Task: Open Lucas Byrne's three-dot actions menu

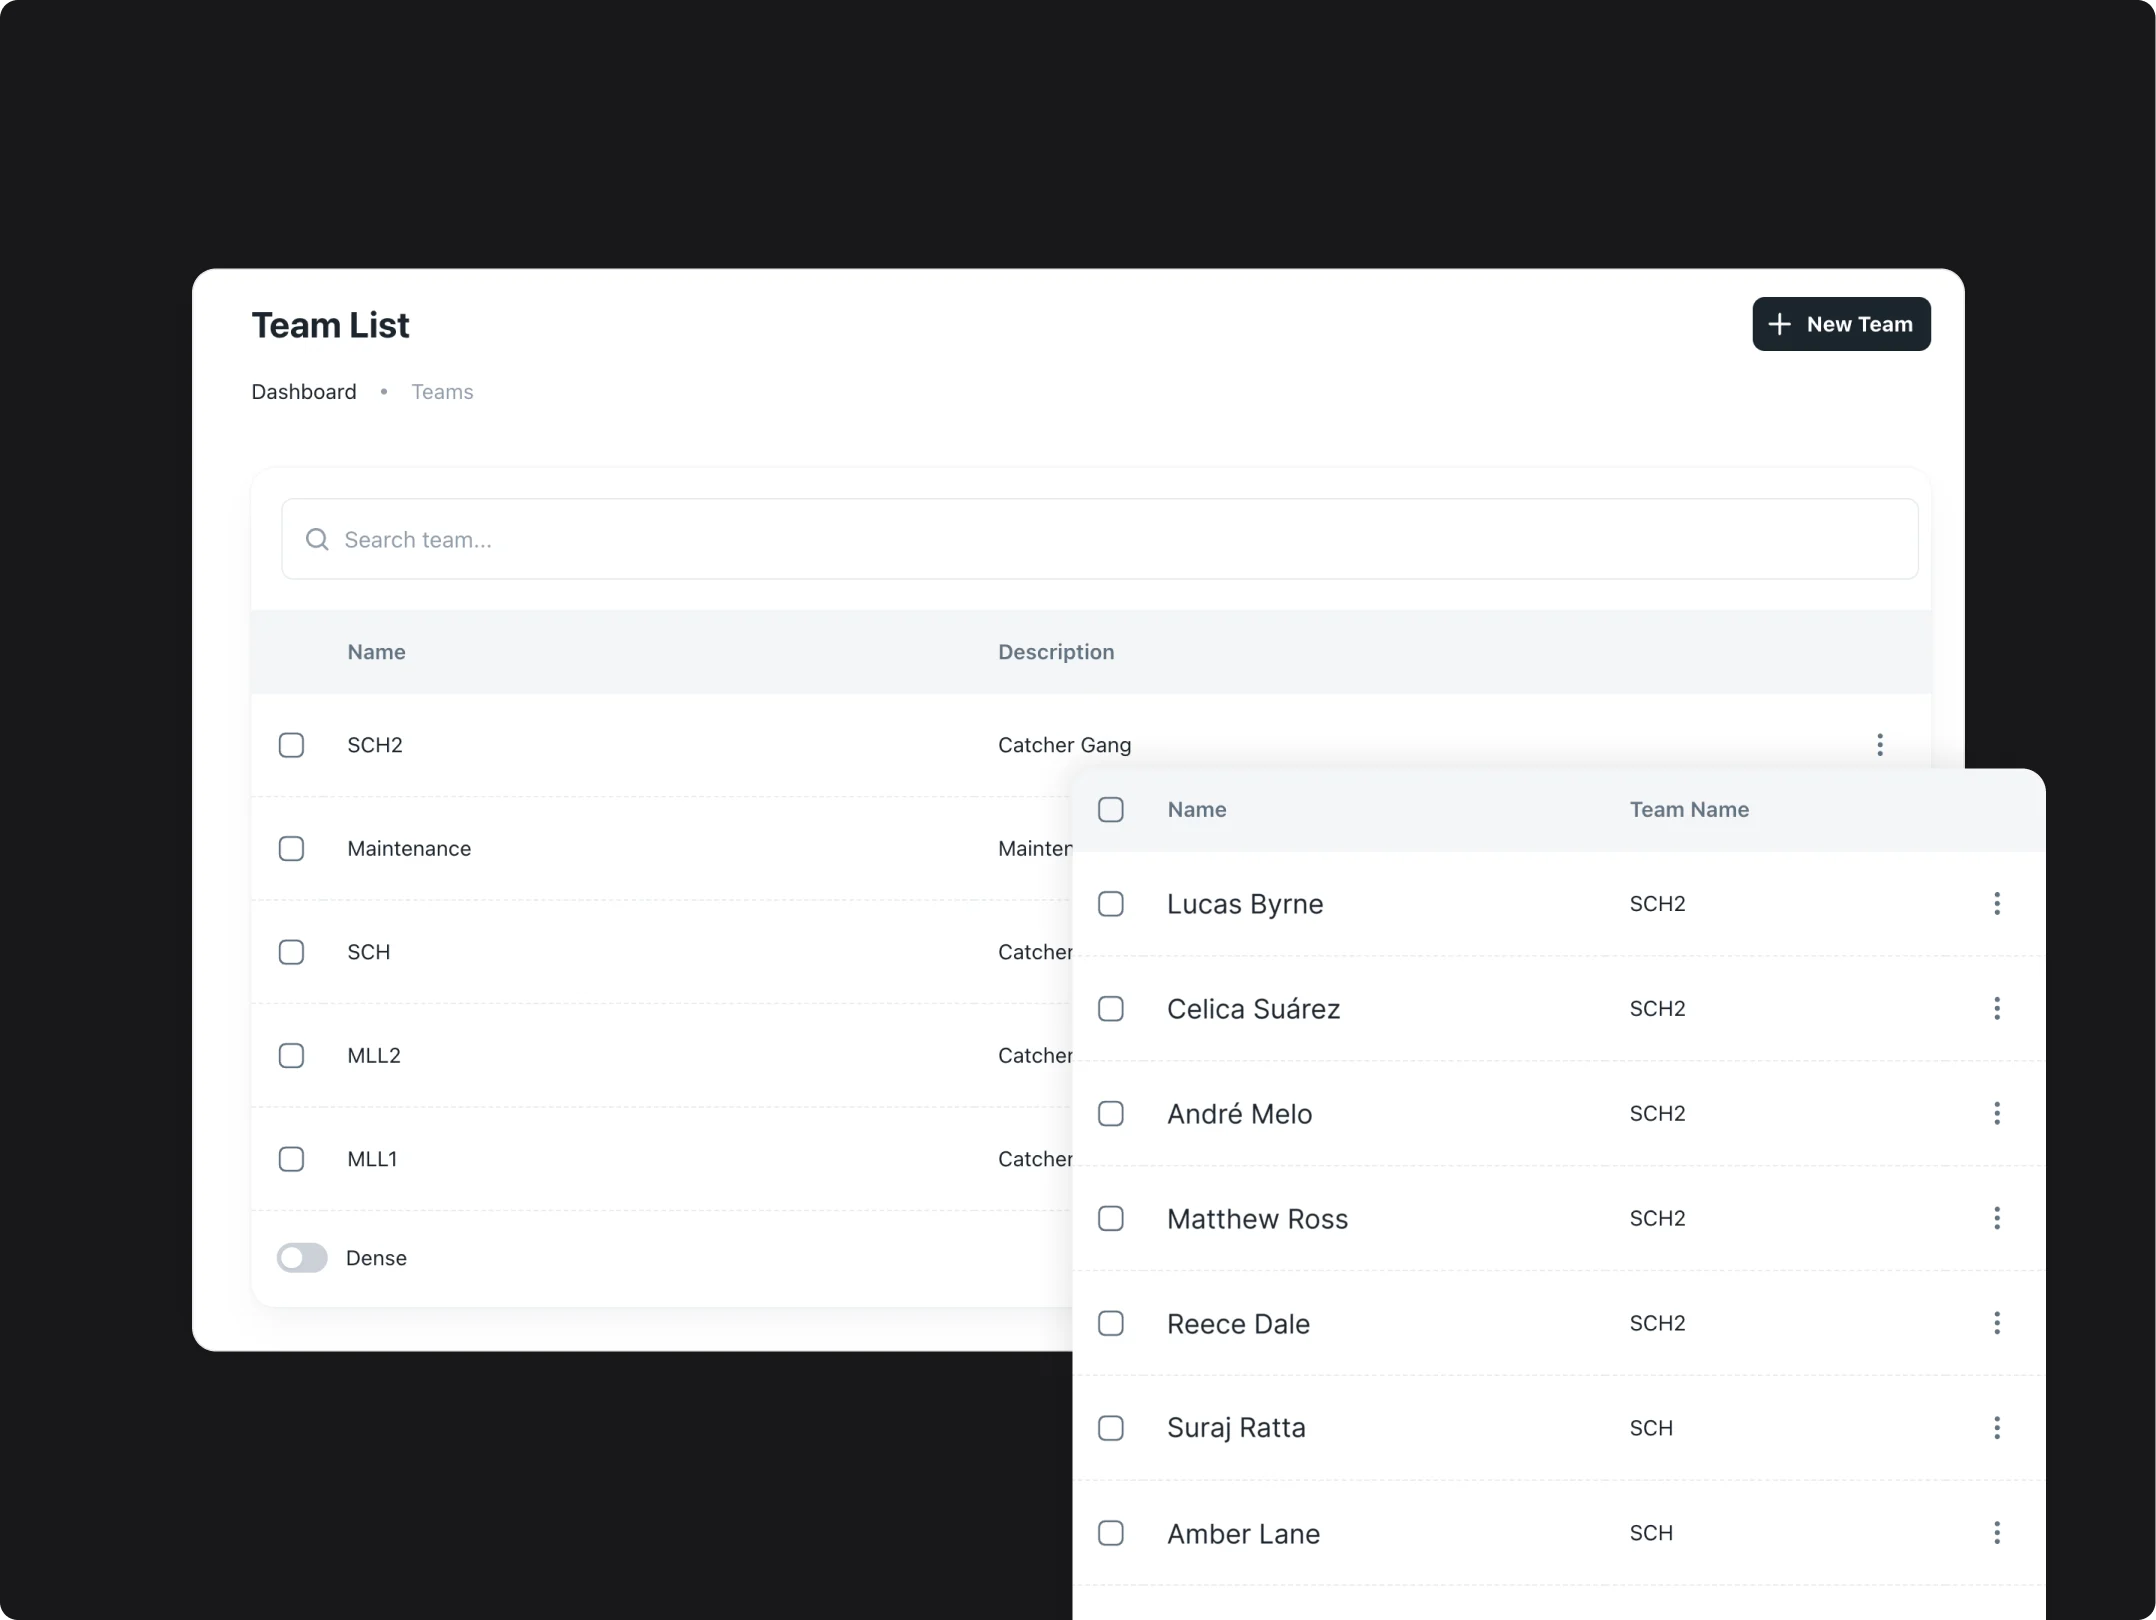Action: tap(1996, 904)
